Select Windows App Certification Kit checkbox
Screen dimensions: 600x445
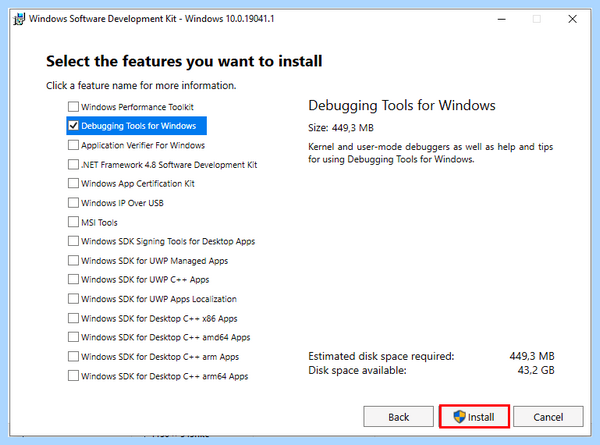[x=73, y=183]
